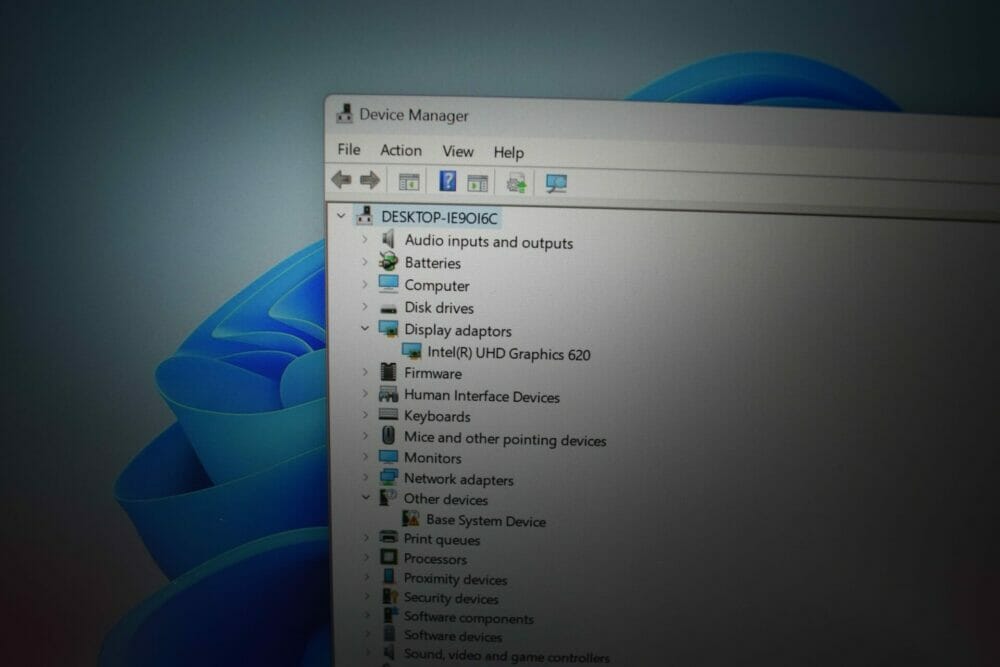Select the Software components label
The image size is (1000, 667).
pyautogui.click(x=469, y=618)
